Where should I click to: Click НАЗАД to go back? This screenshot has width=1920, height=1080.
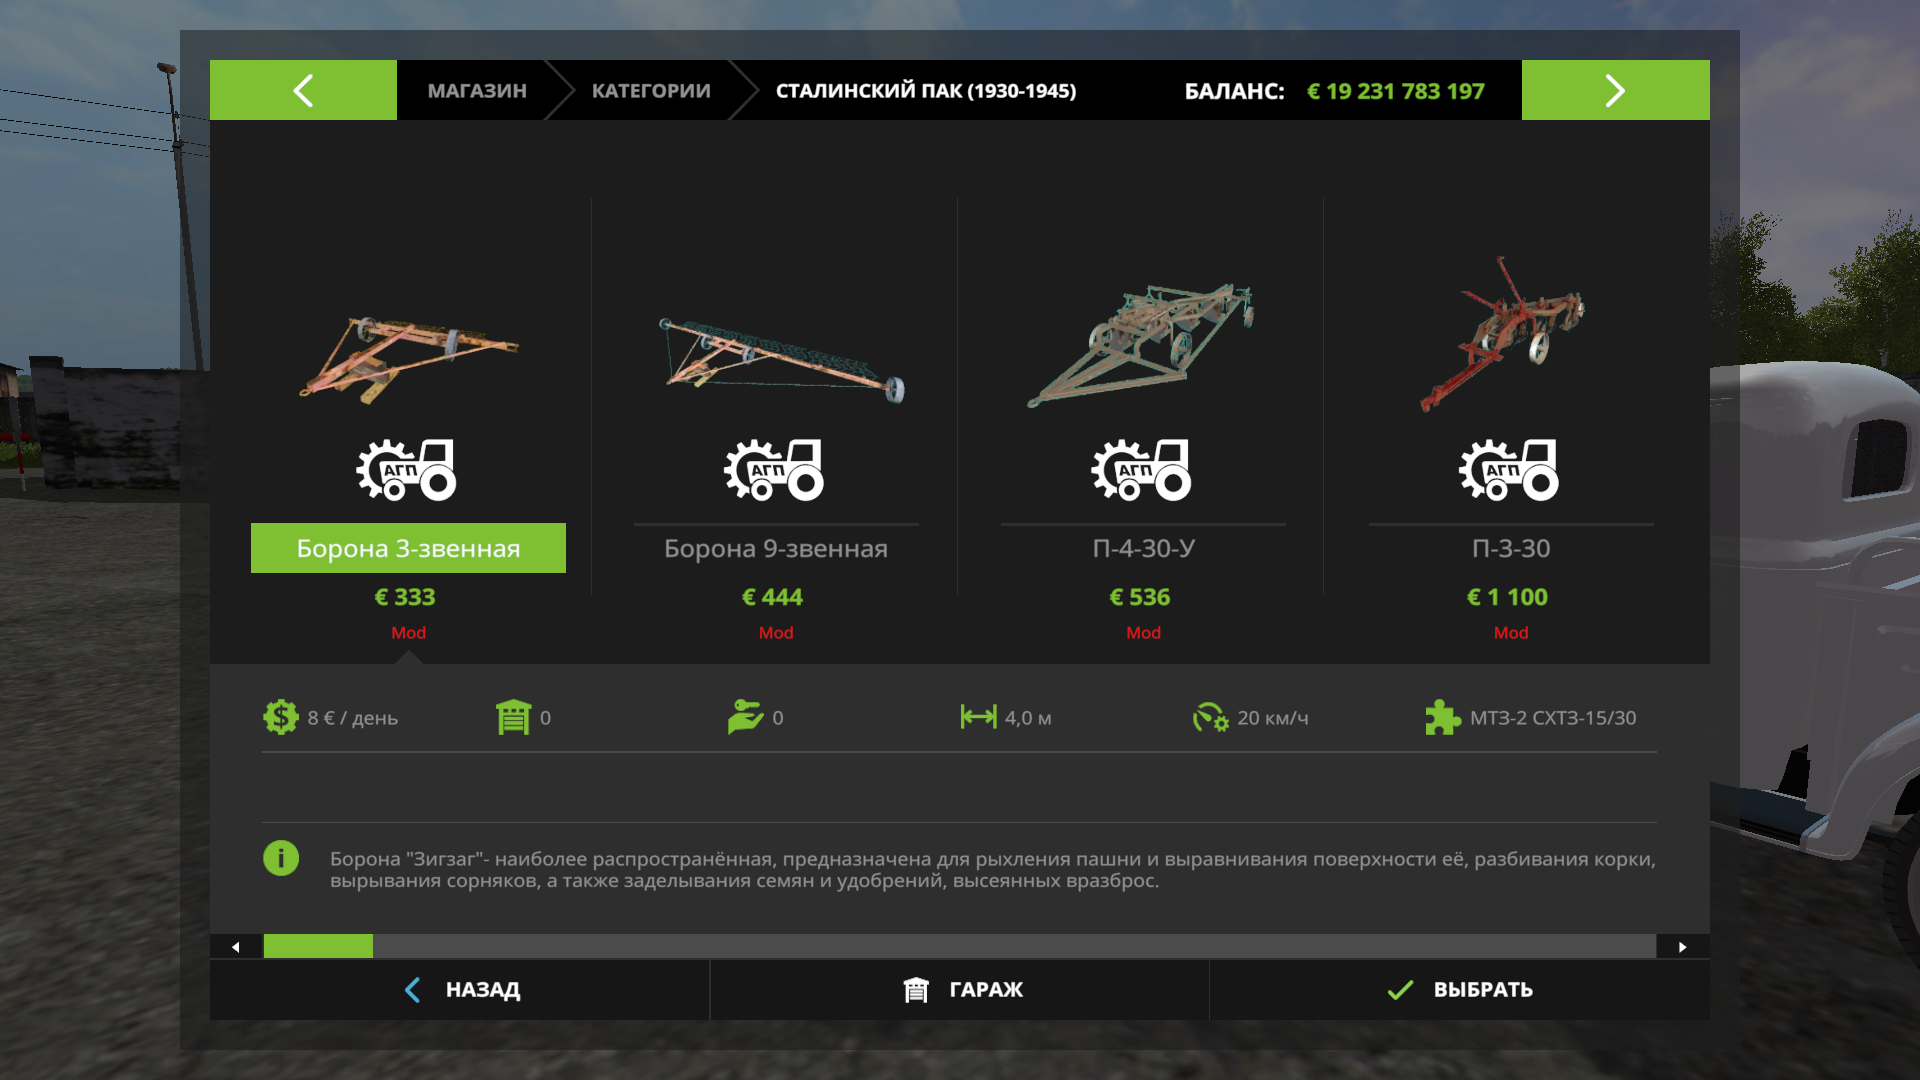click(x=460, y=990)
